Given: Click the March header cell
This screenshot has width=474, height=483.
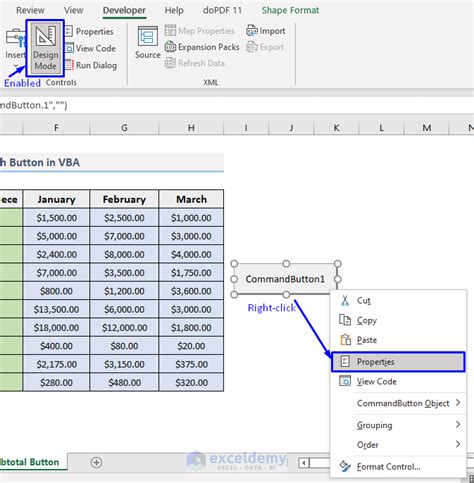Looking at the screenshot, I should pos(191,199).
